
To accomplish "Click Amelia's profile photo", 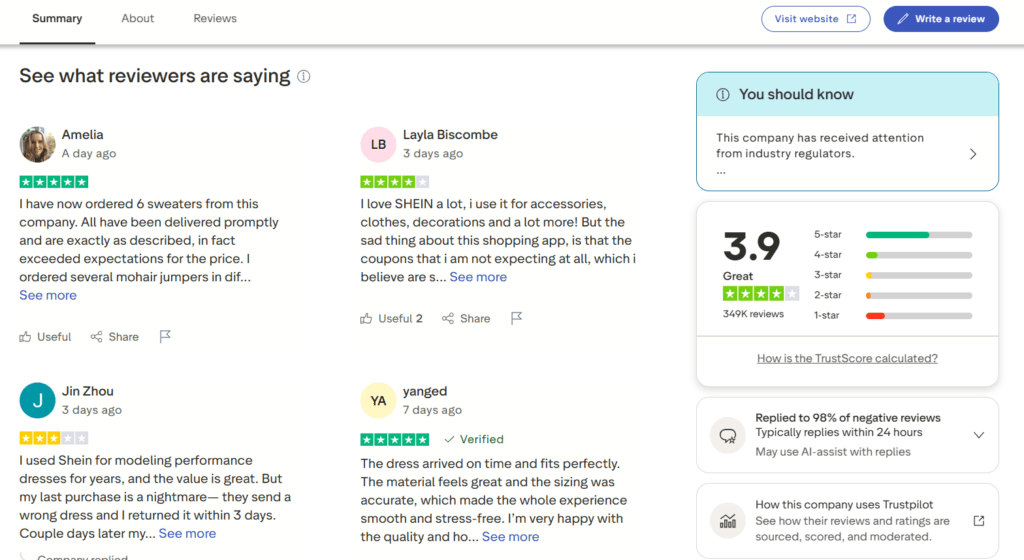I will (37, 144).
